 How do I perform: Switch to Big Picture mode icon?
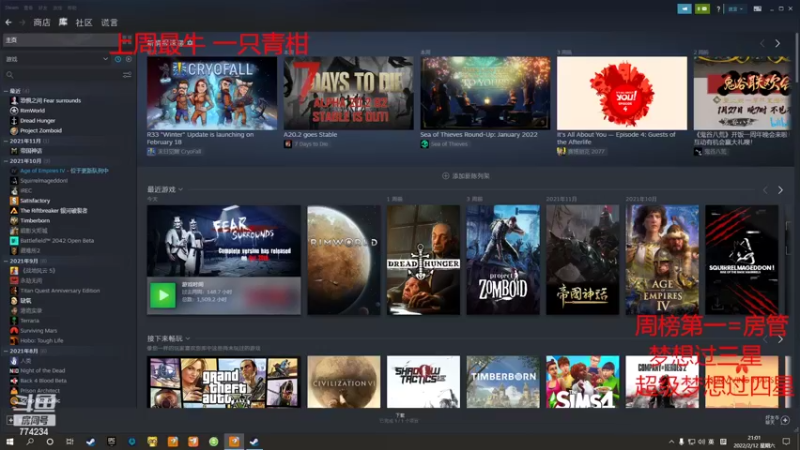758,9
